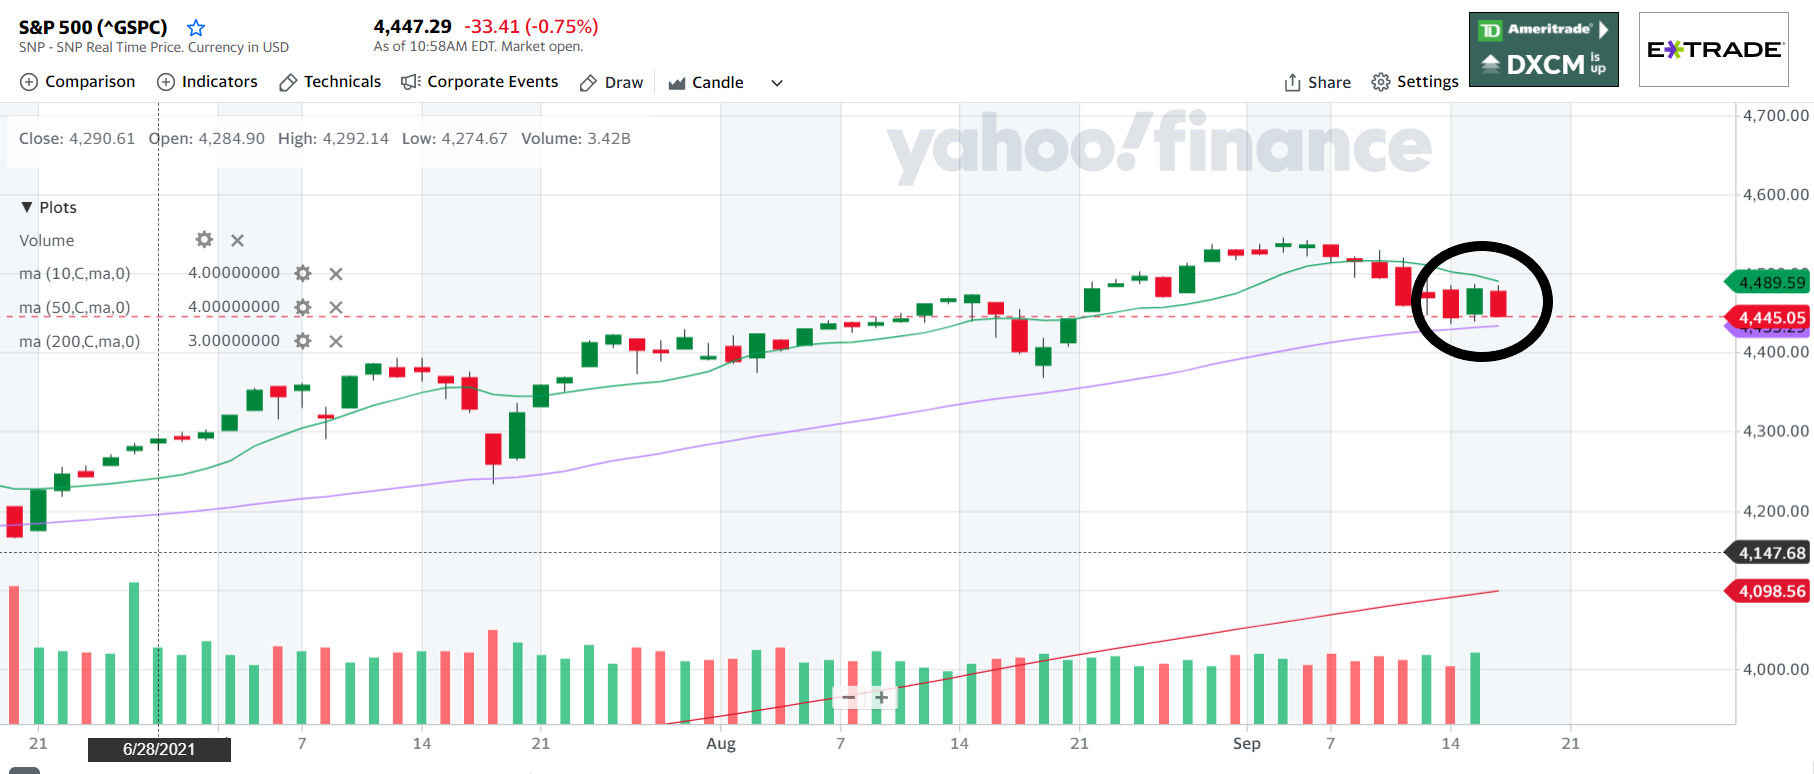The image size is (1814, 774).
Task: Zoom out chart with minus button
Action: (x=849, y=698)
